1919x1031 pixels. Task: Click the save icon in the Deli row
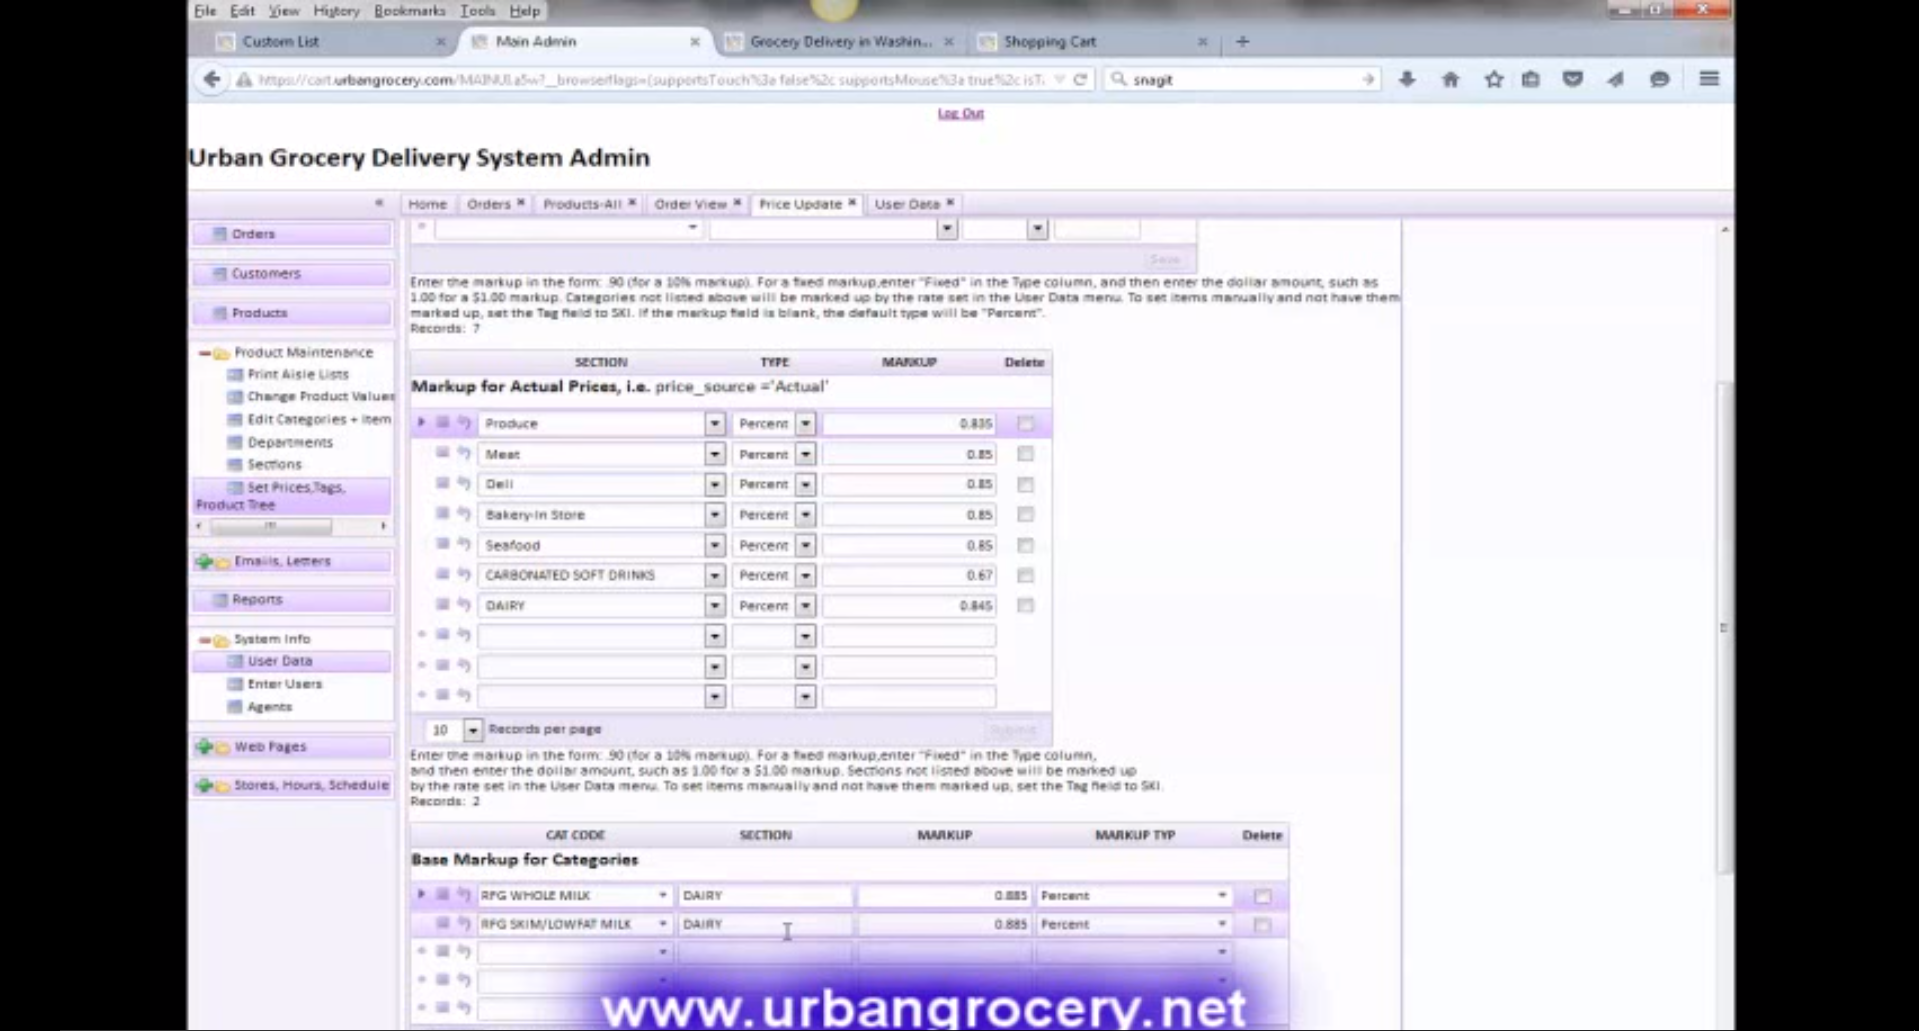pos(442,483)
